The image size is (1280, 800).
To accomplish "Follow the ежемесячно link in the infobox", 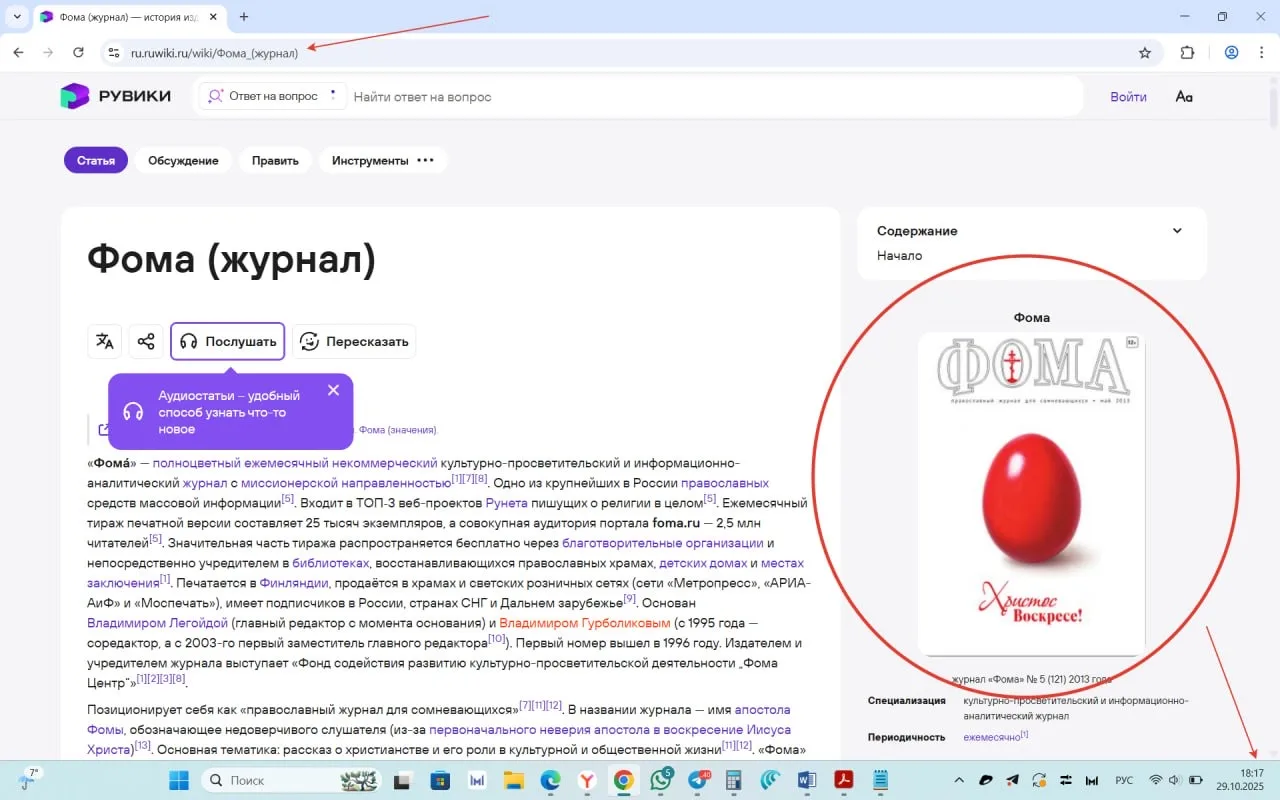I will tap(992, 737).
